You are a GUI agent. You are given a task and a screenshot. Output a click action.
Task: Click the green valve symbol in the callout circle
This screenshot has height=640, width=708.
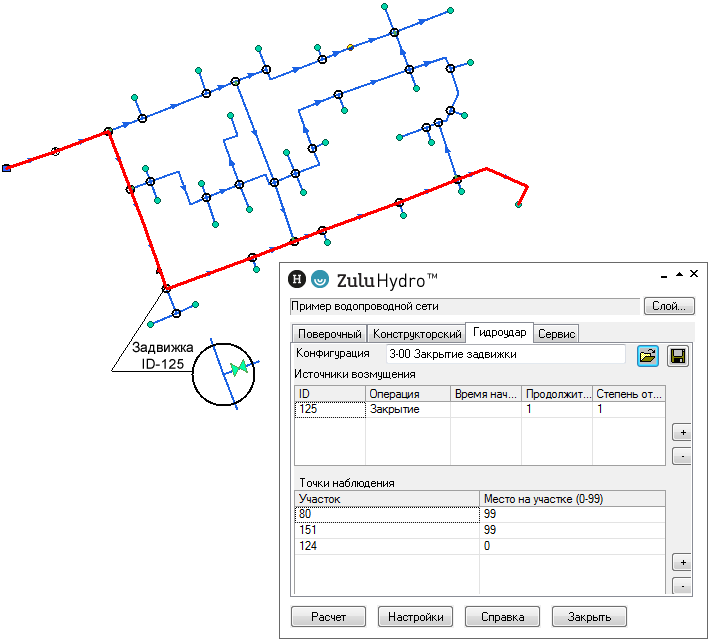[238, 369]
